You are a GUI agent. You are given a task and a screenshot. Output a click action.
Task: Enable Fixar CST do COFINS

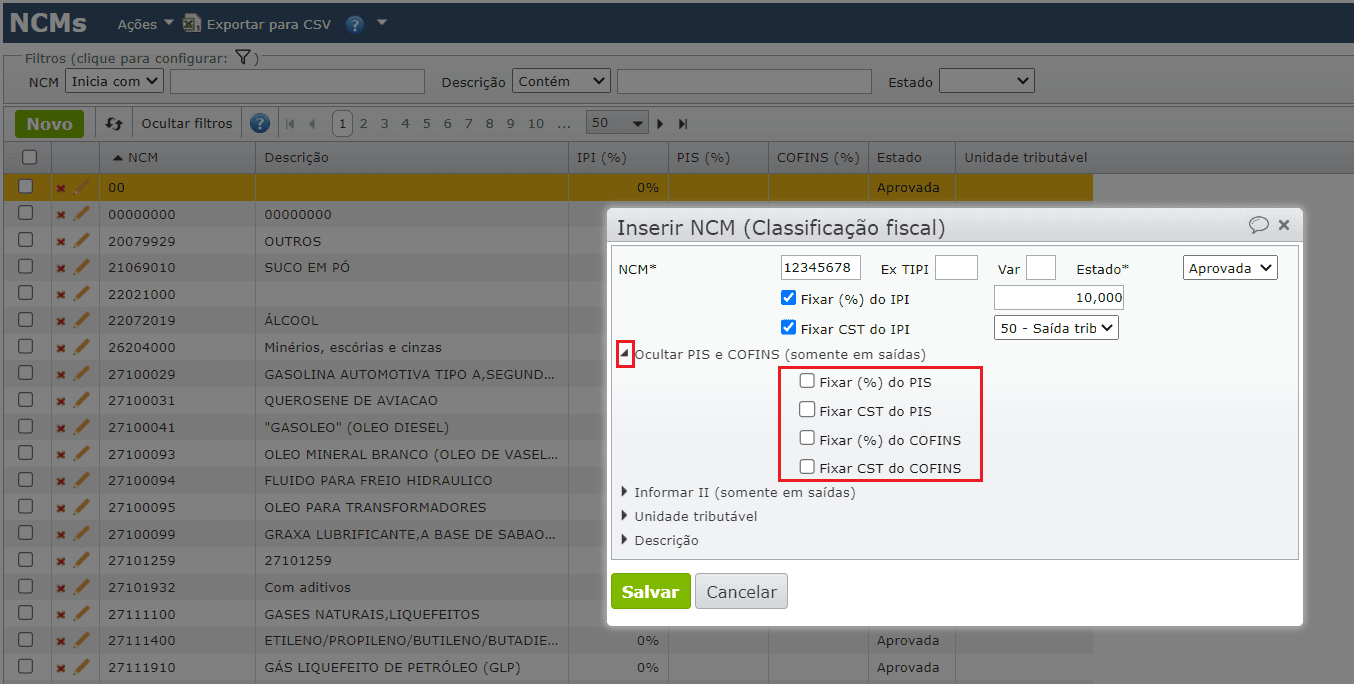click(x=807, y=467)
